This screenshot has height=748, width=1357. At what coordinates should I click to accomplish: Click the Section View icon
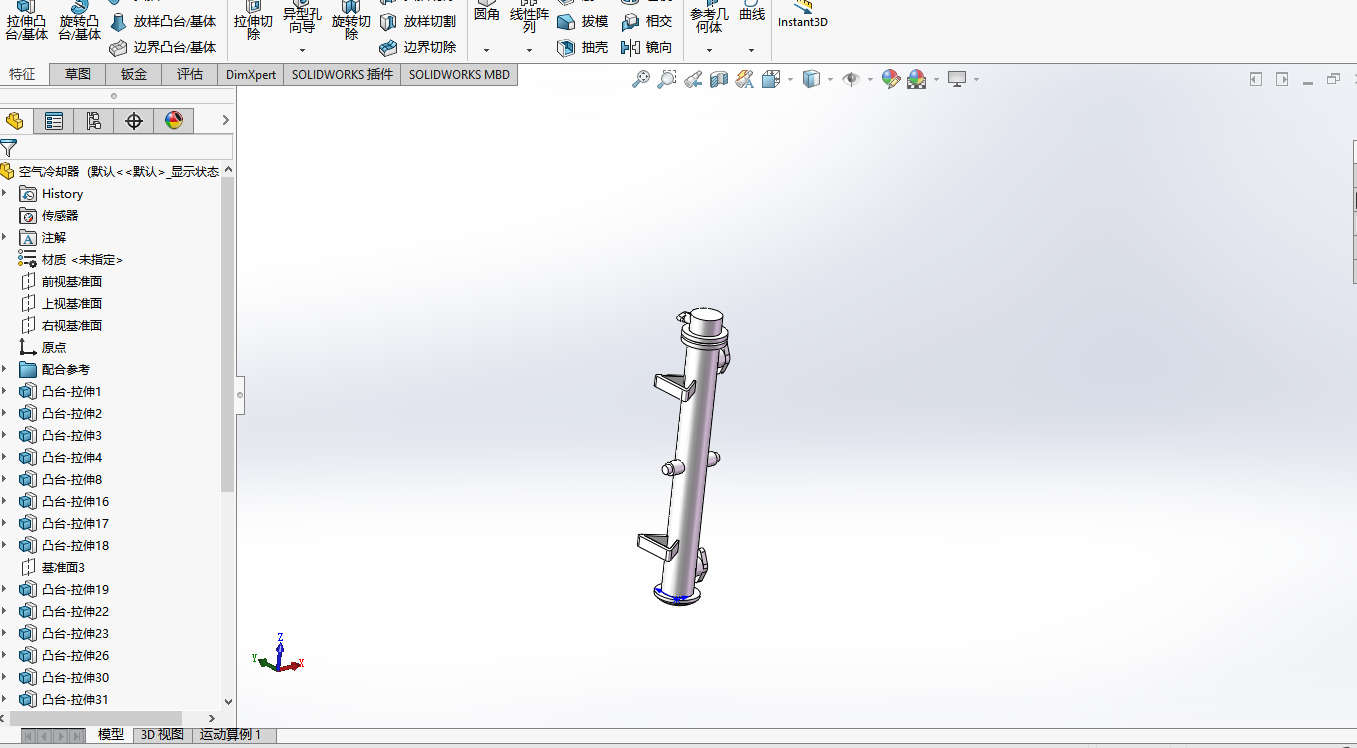pyautogui.click(x=719, y=79)
